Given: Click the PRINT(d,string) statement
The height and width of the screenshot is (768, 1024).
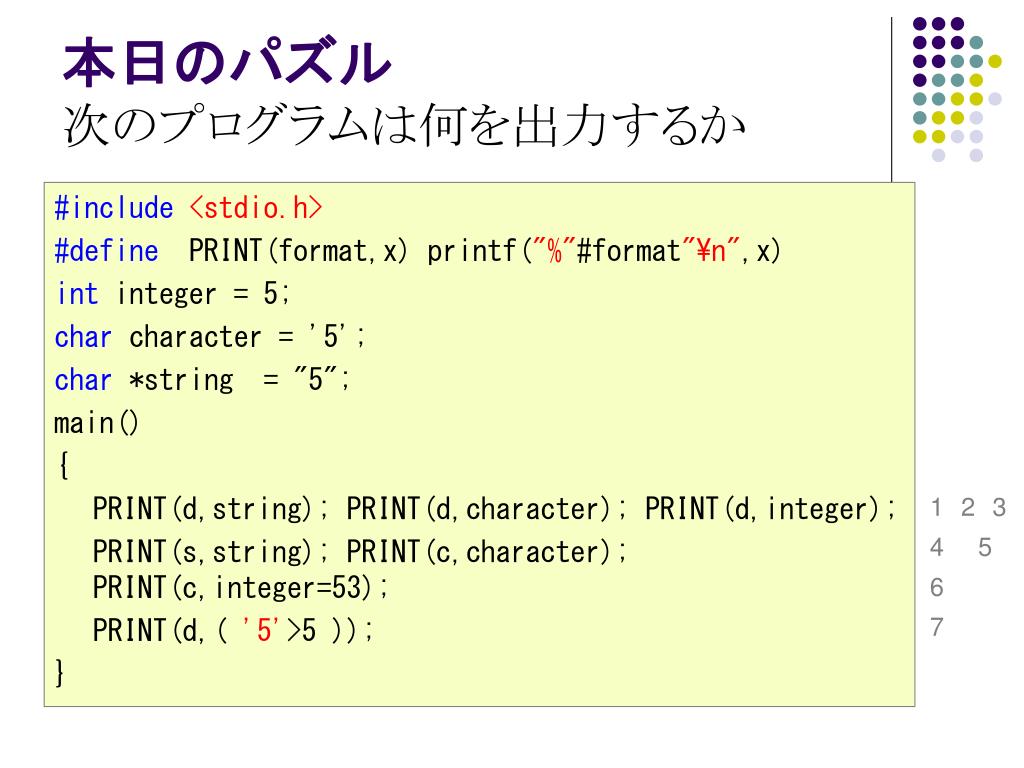Looking at the screenshot, I should click(x=210, y=509).
